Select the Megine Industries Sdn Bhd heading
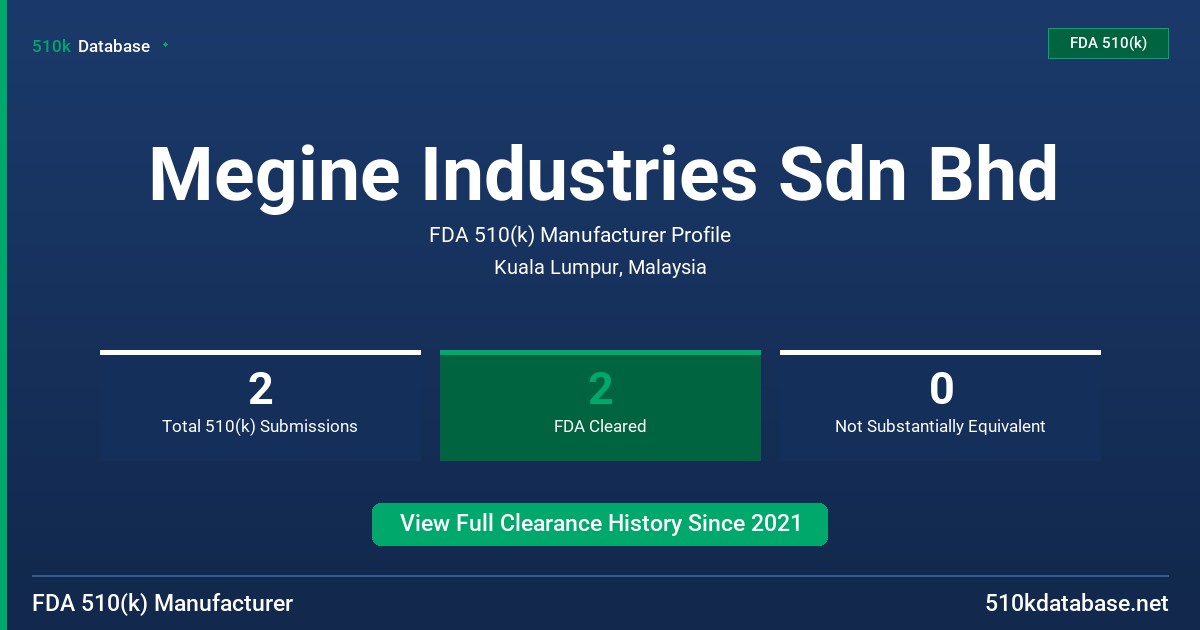 tap(603, 175)
